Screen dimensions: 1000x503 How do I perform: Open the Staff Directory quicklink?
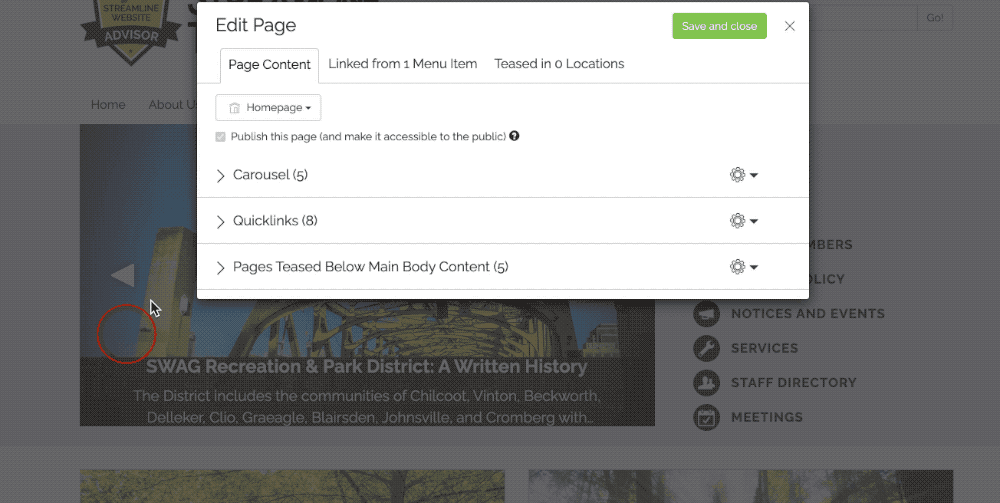pos(793,383)
